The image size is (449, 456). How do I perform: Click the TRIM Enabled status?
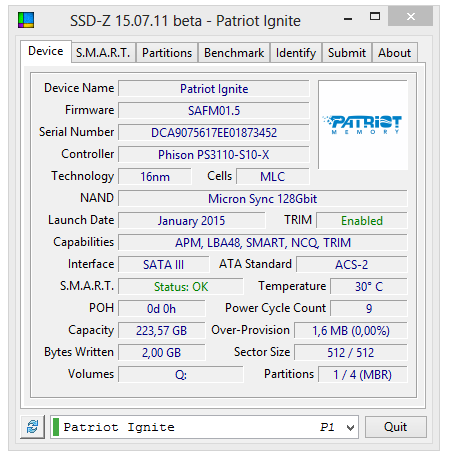[362, 221]
